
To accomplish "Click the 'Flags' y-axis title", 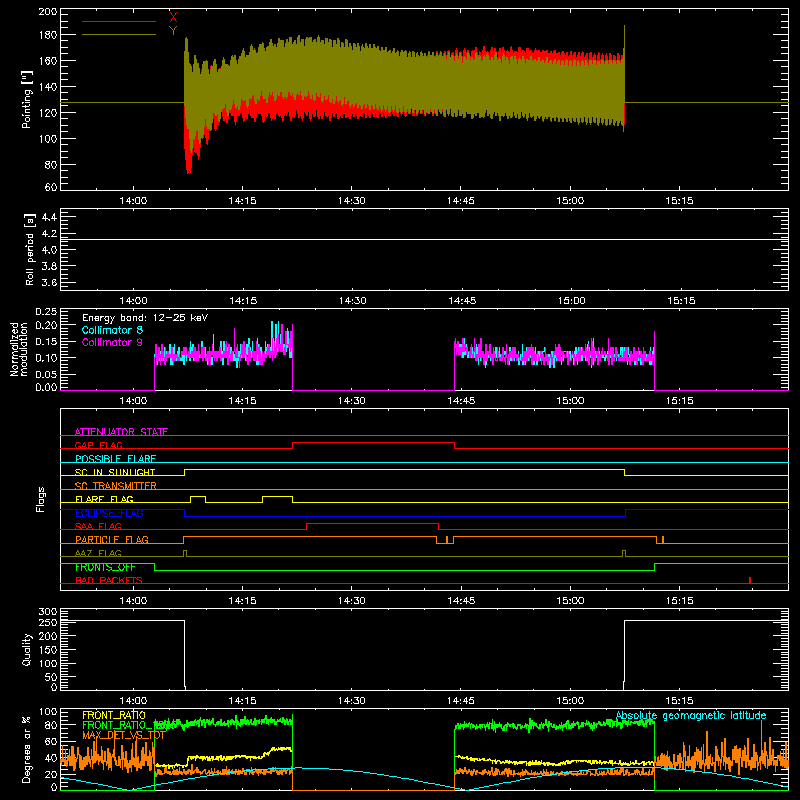I will (40, 499).
